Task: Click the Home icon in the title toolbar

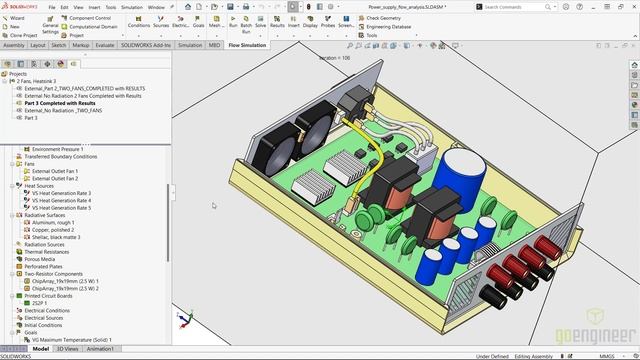Action: coord(188,7)
